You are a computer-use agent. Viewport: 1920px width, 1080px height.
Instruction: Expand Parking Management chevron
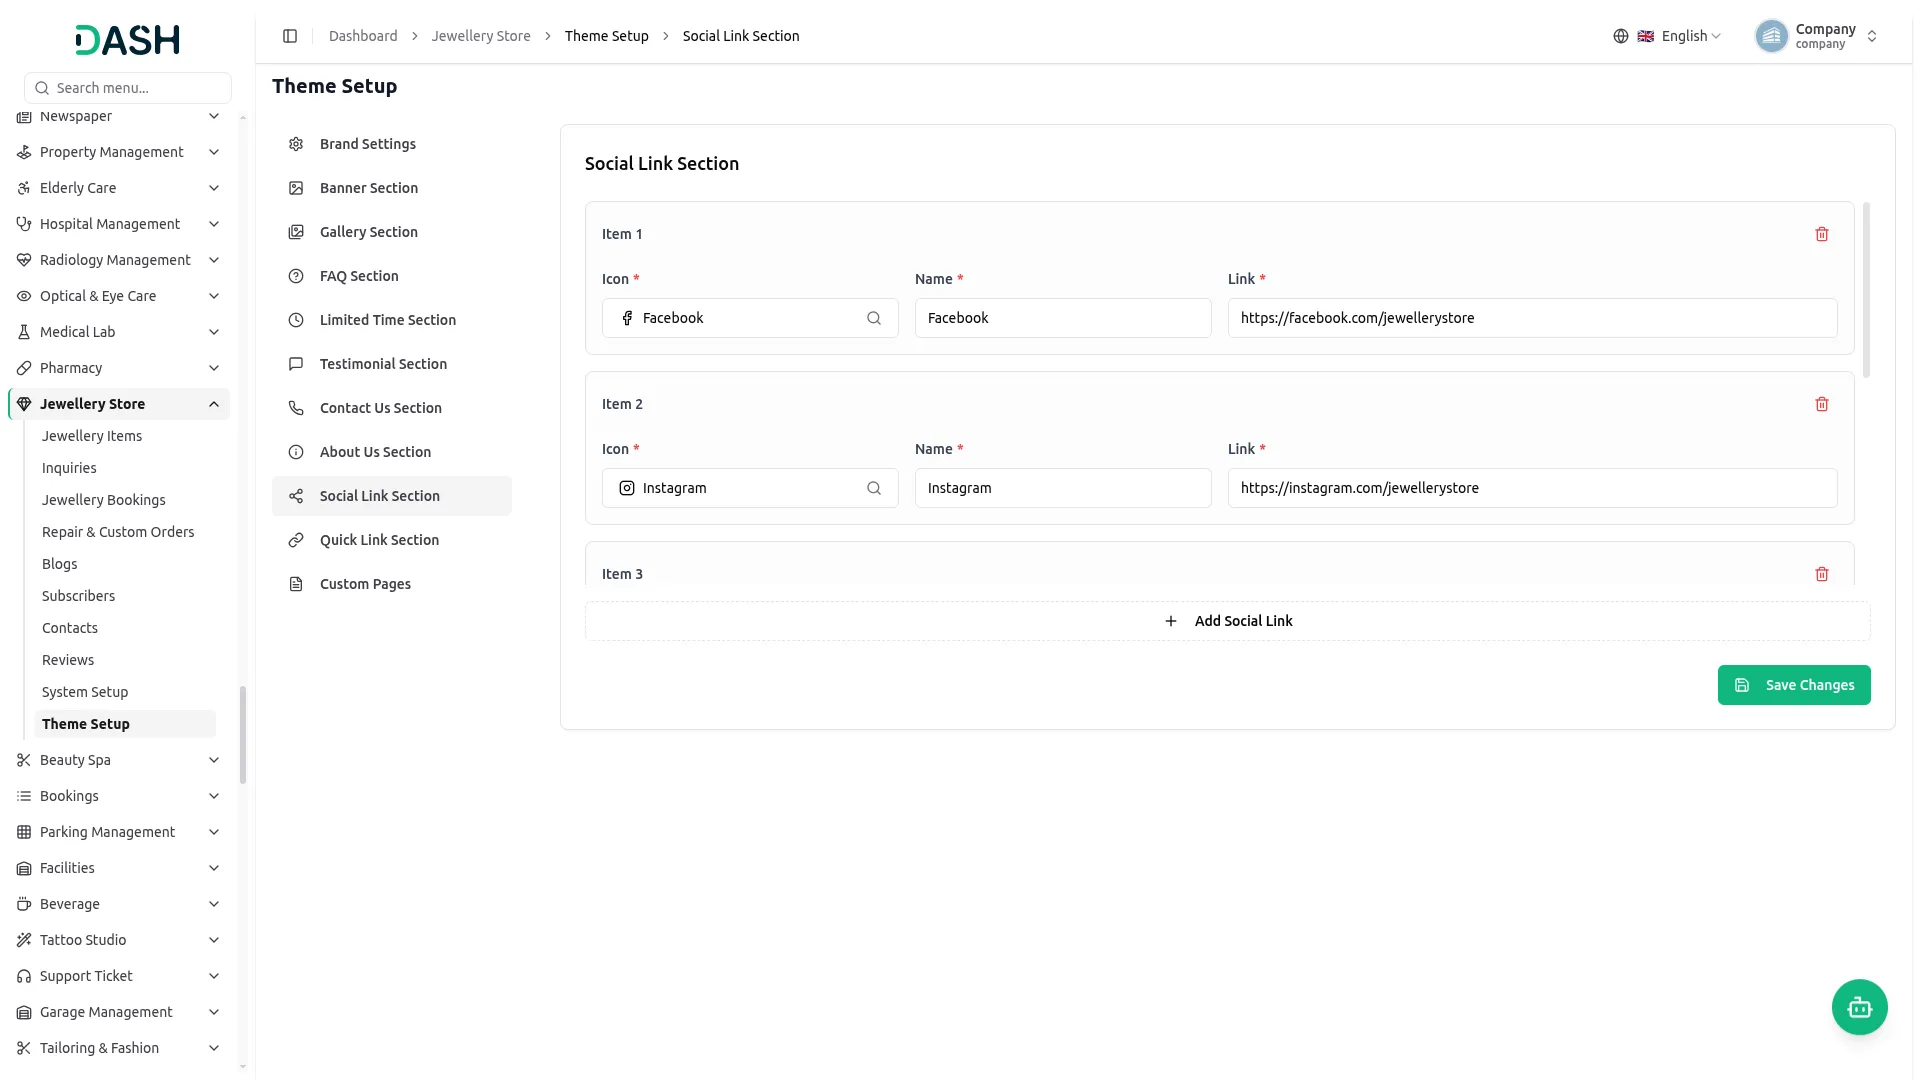pos(214,832)
